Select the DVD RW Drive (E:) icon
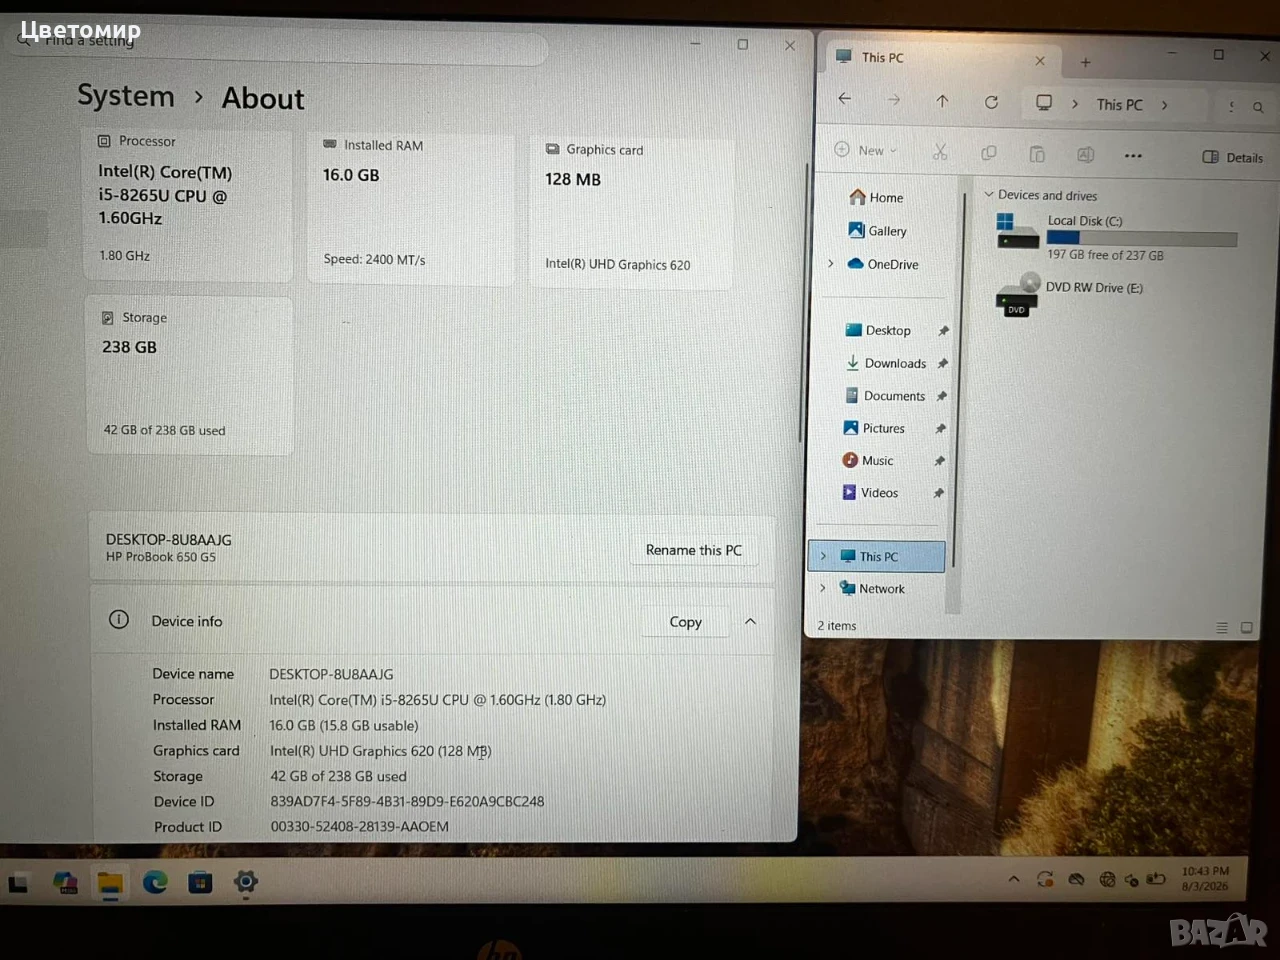This screenshot has width=1280, height=960. [1018, 295]
